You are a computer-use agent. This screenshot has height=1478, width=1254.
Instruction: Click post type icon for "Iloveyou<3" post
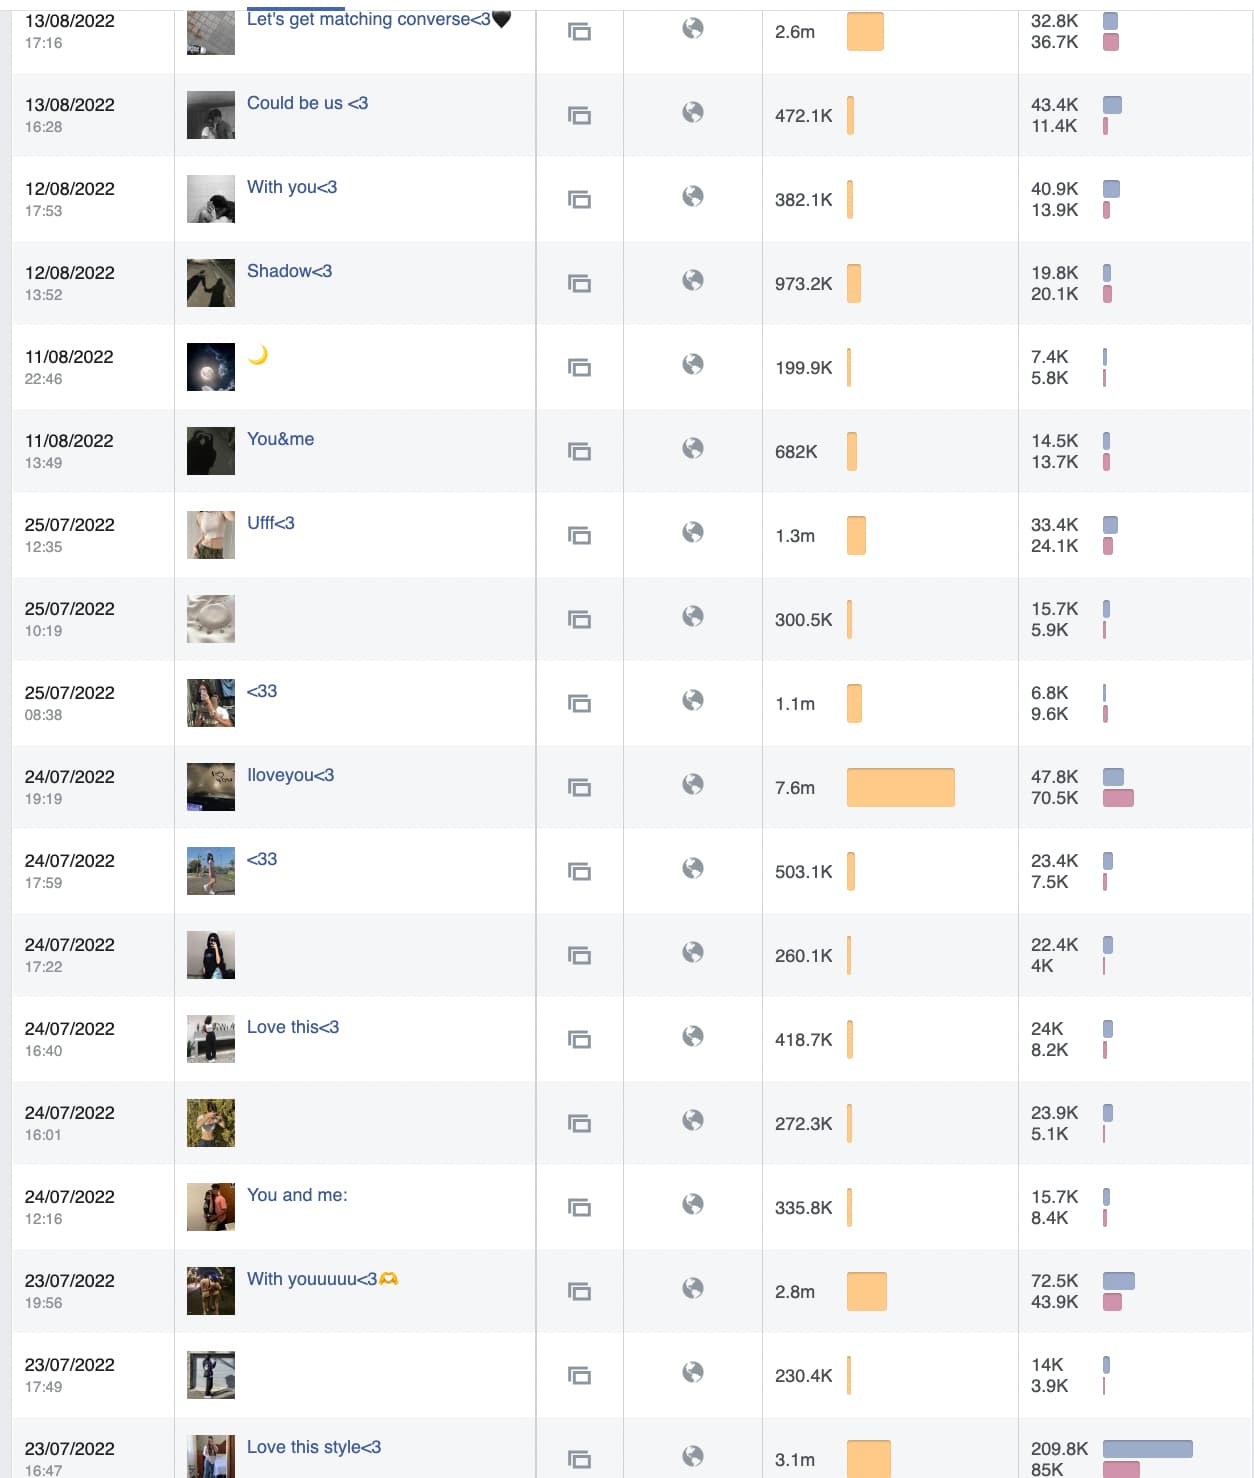(579, 787)
